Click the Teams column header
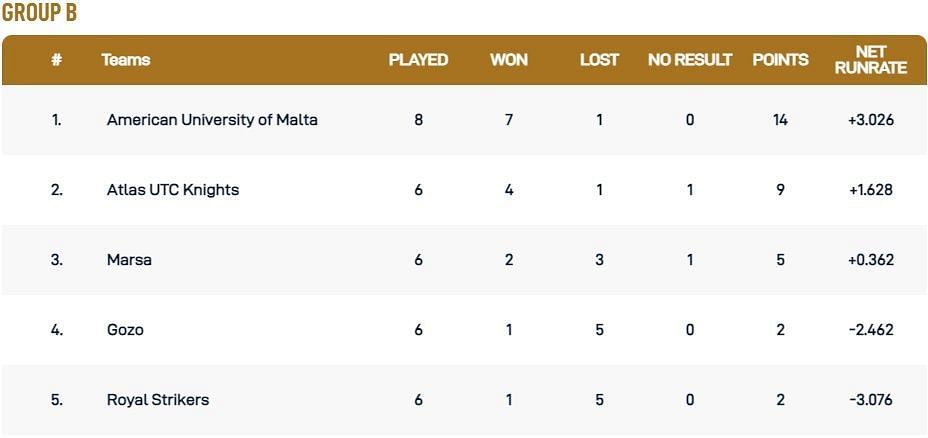This screenshot has height=438, width=928. point(126,60)
